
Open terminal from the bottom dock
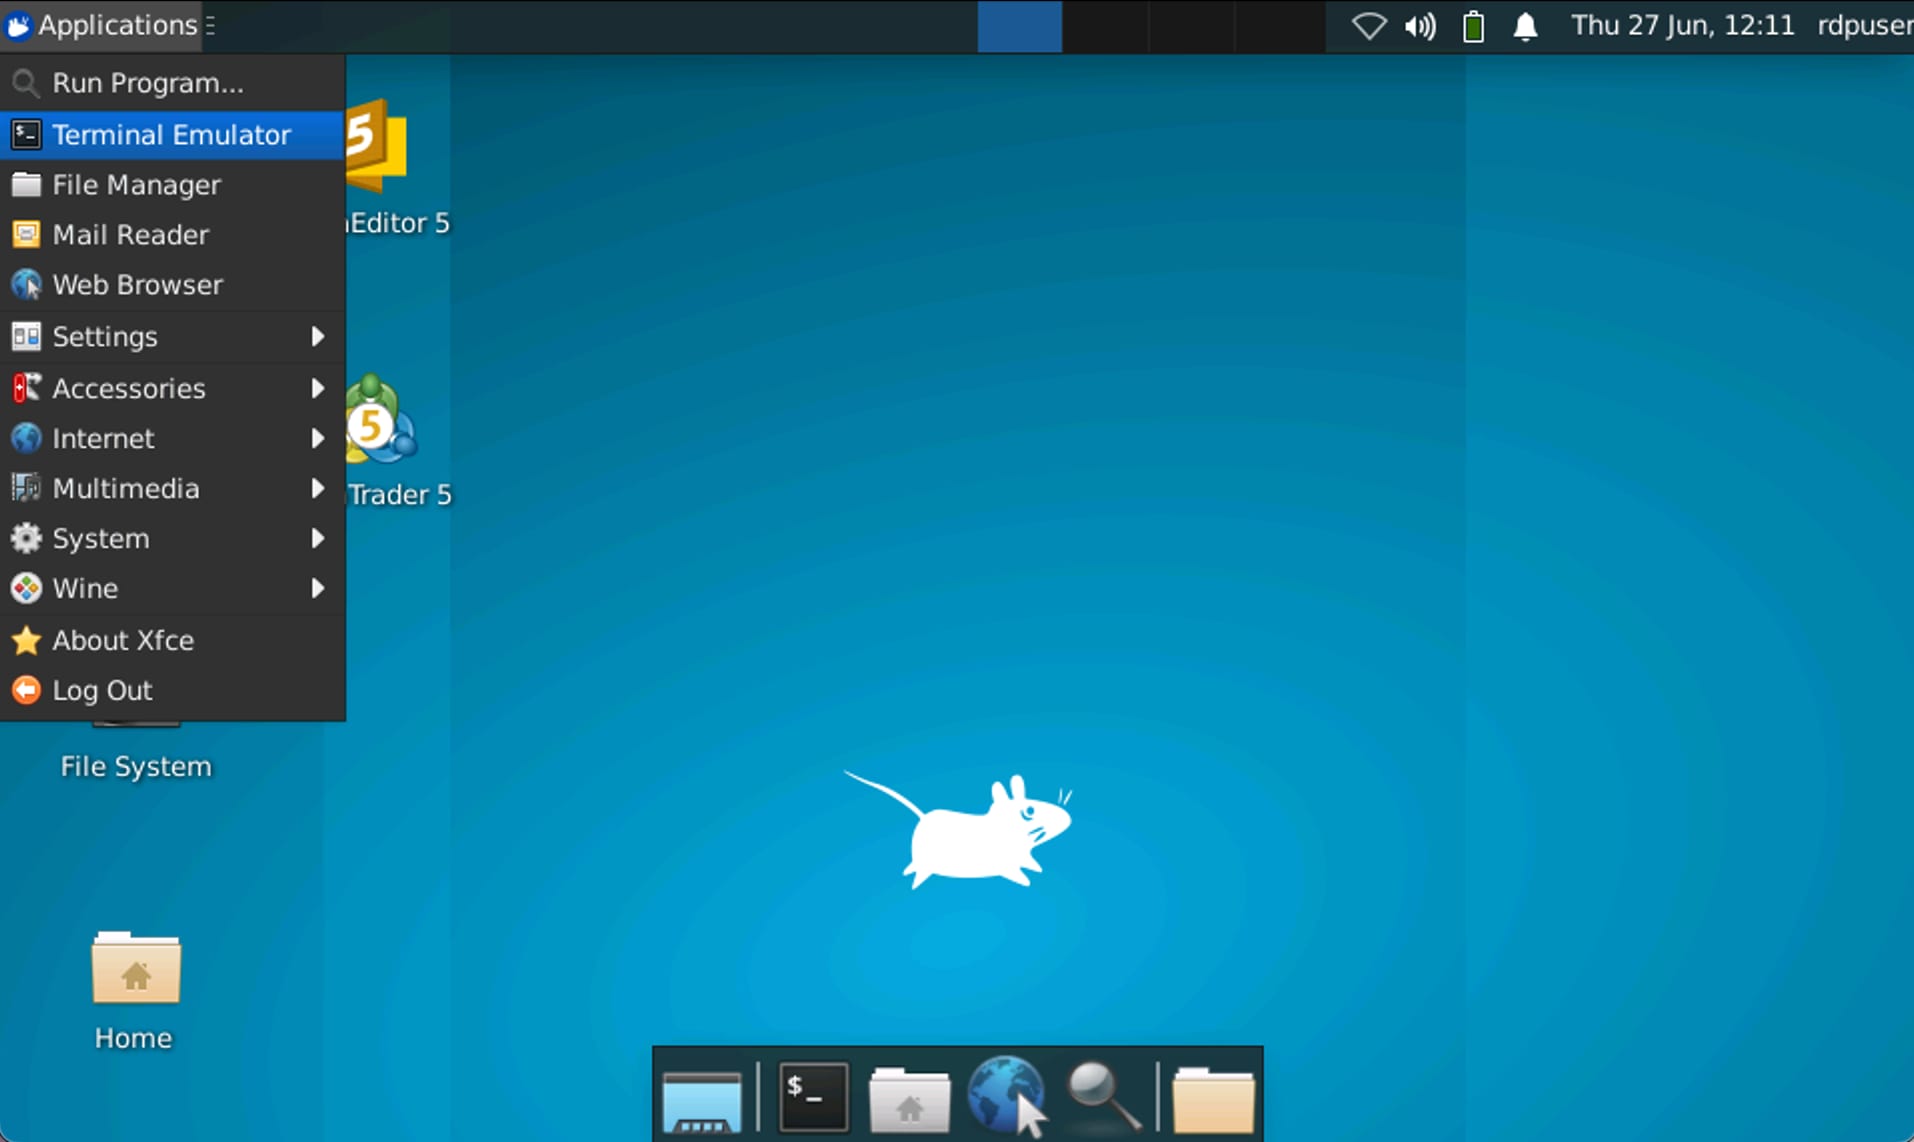click(x=813, y=1097)
